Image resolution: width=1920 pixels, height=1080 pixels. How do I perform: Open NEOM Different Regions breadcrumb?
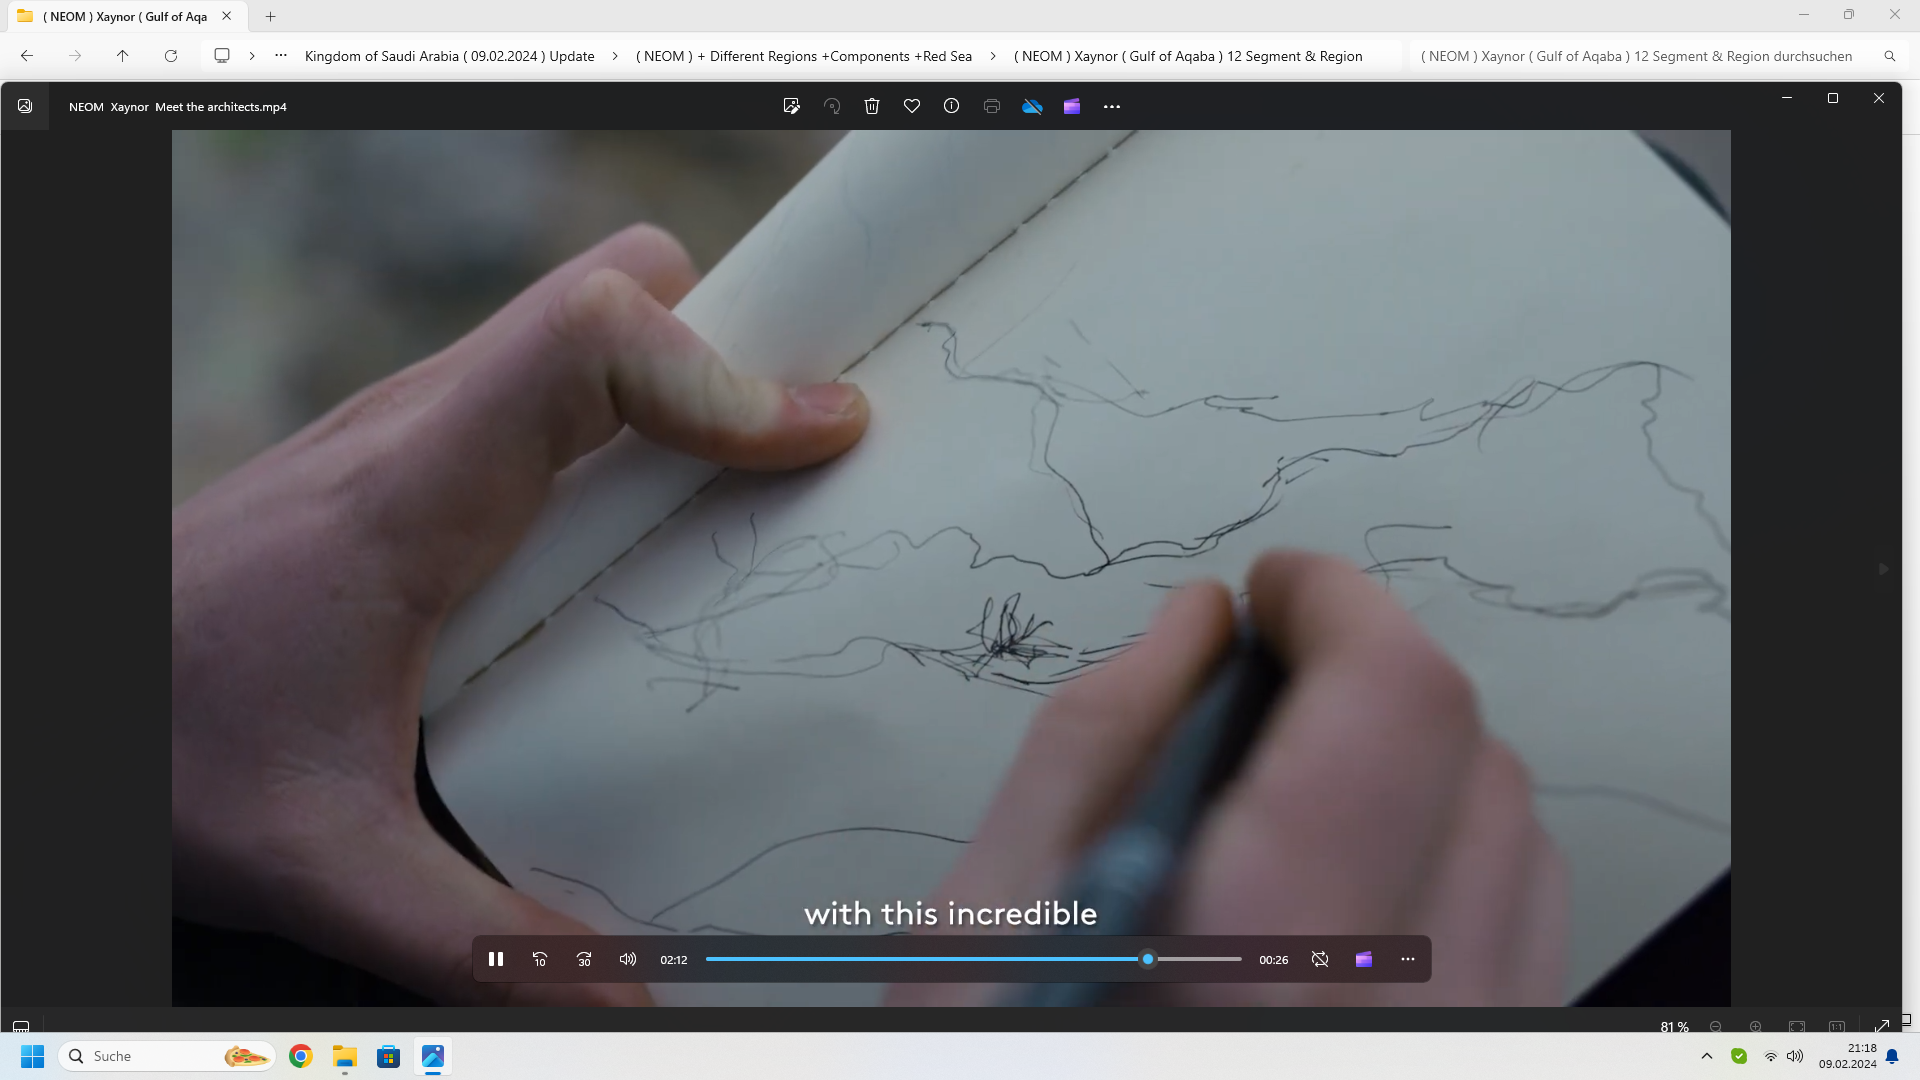point(804,56)
